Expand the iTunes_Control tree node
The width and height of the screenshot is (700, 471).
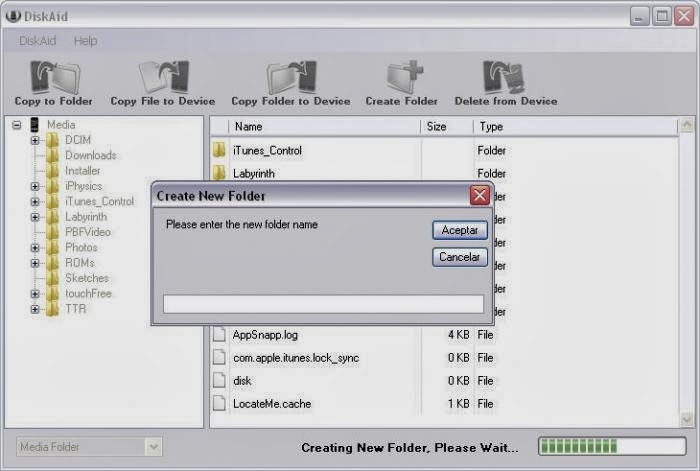click(35, 202)
